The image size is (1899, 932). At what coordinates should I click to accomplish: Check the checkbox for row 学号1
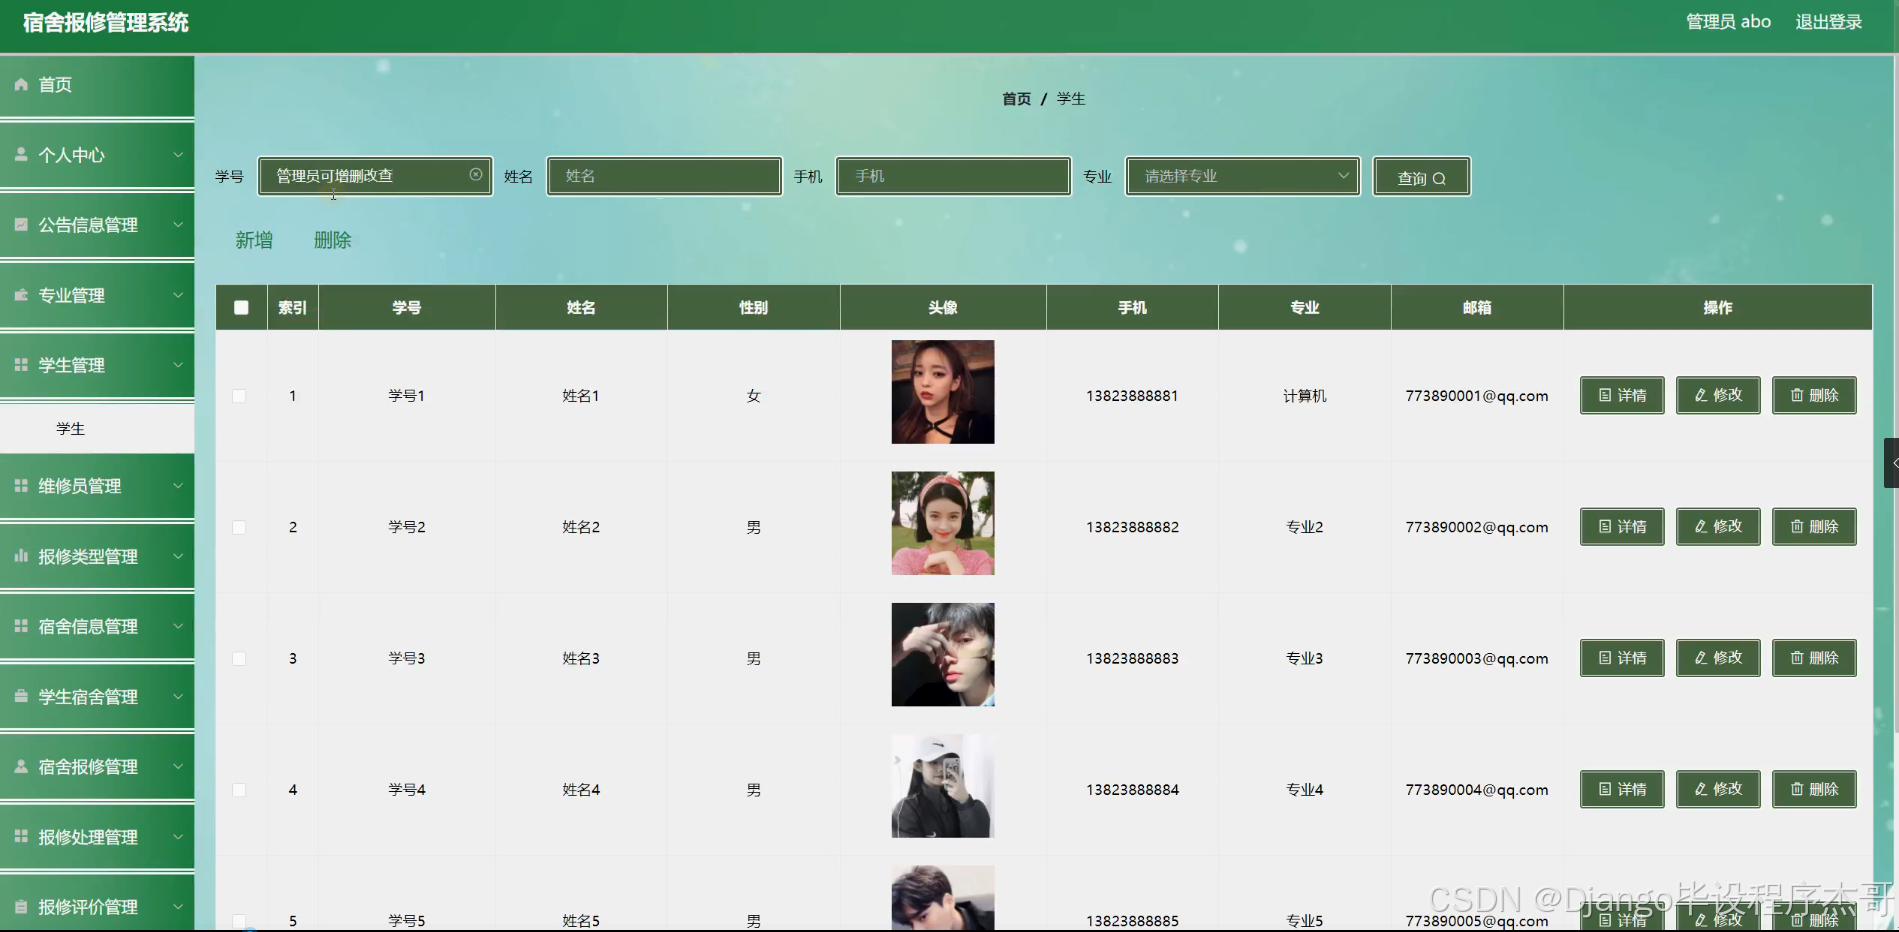(239, 396)
